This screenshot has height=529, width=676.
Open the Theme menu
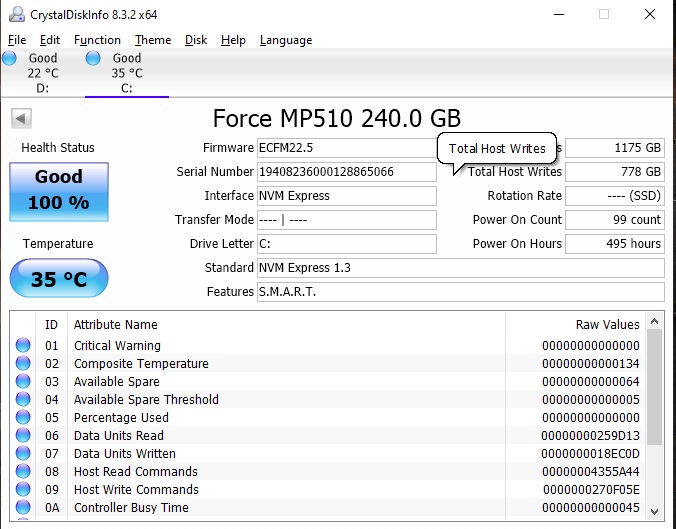(x=153, y=40)
